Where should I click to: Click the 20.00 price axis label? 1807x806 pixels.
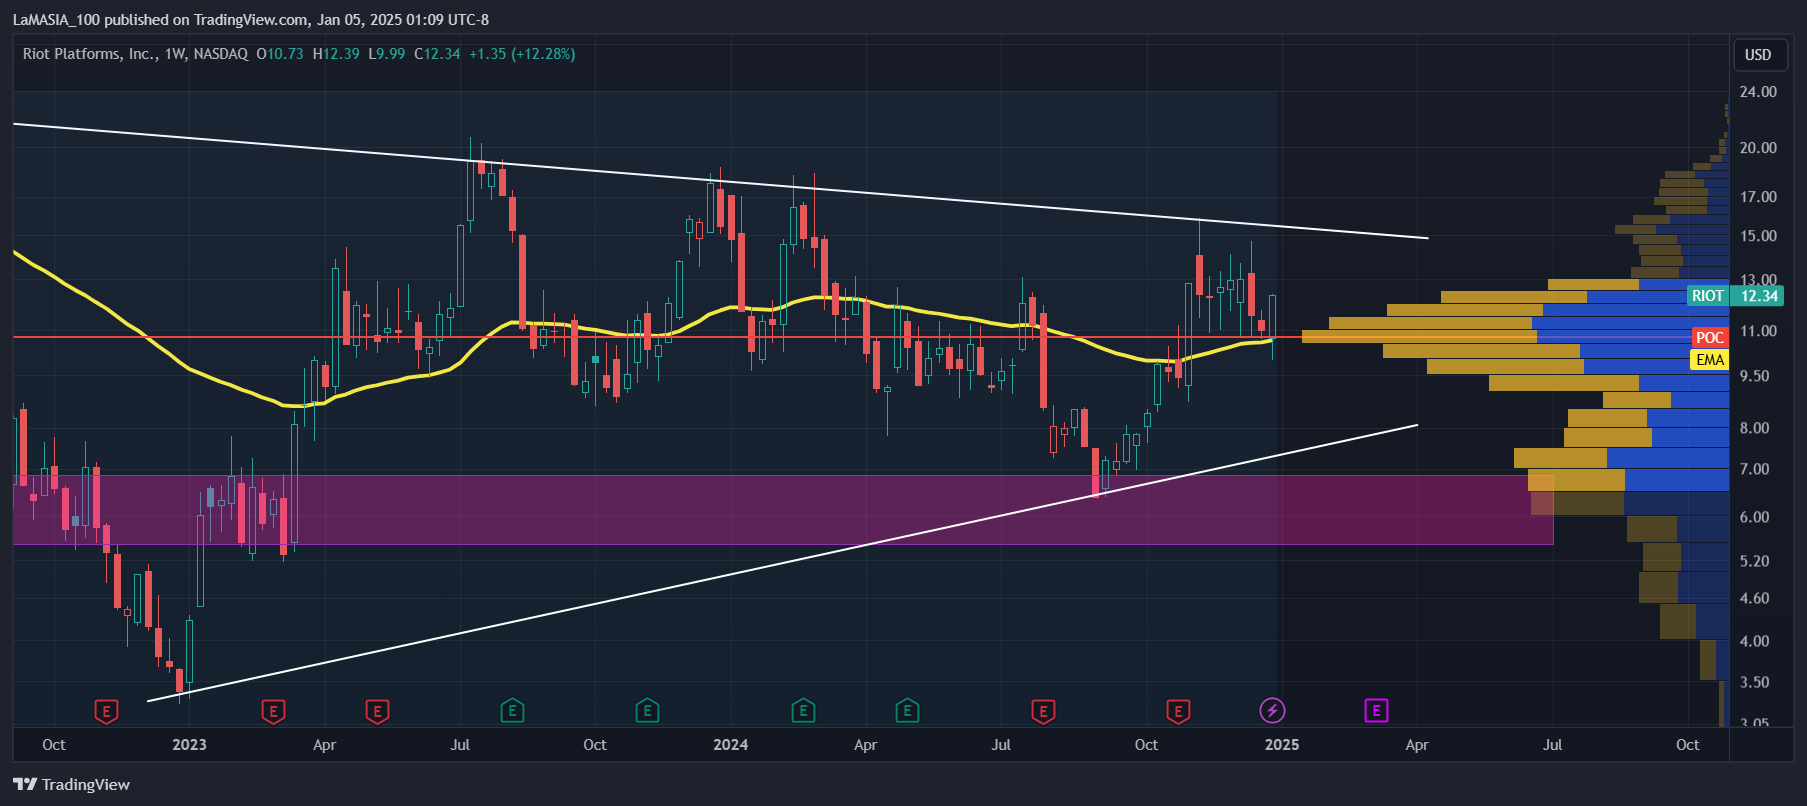tap(1758, 147)
